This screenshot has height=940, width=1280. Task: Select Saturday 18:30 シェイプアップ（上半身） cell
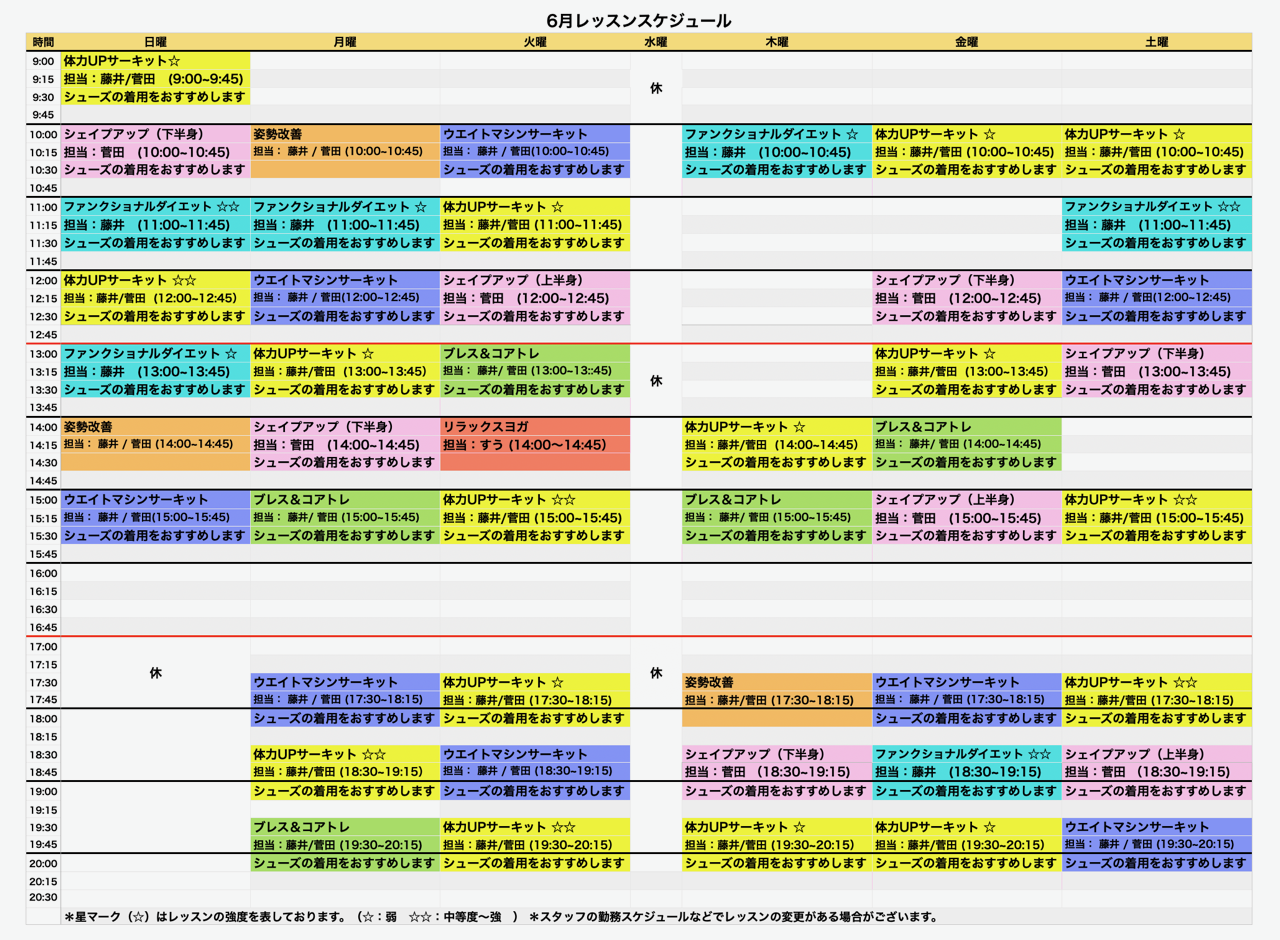coord(1157,754)
